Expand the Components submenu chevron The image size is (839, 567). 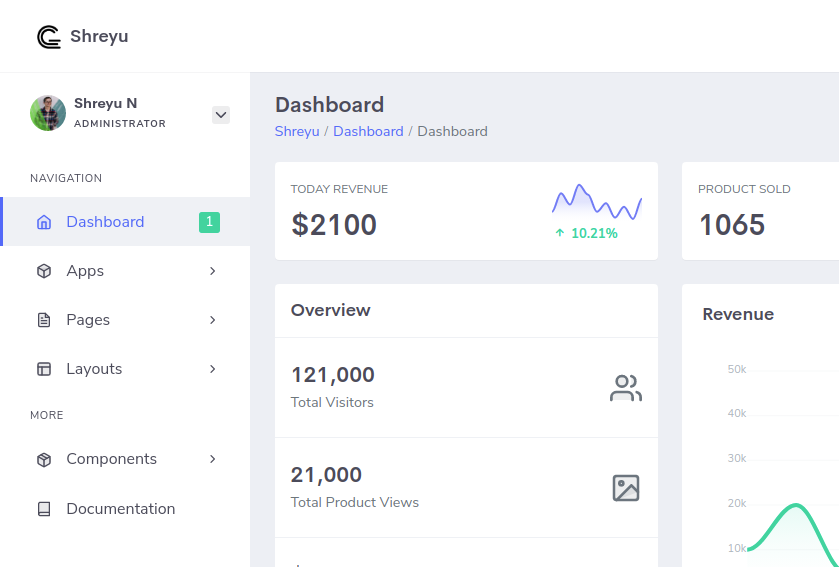tap(213, 459)
